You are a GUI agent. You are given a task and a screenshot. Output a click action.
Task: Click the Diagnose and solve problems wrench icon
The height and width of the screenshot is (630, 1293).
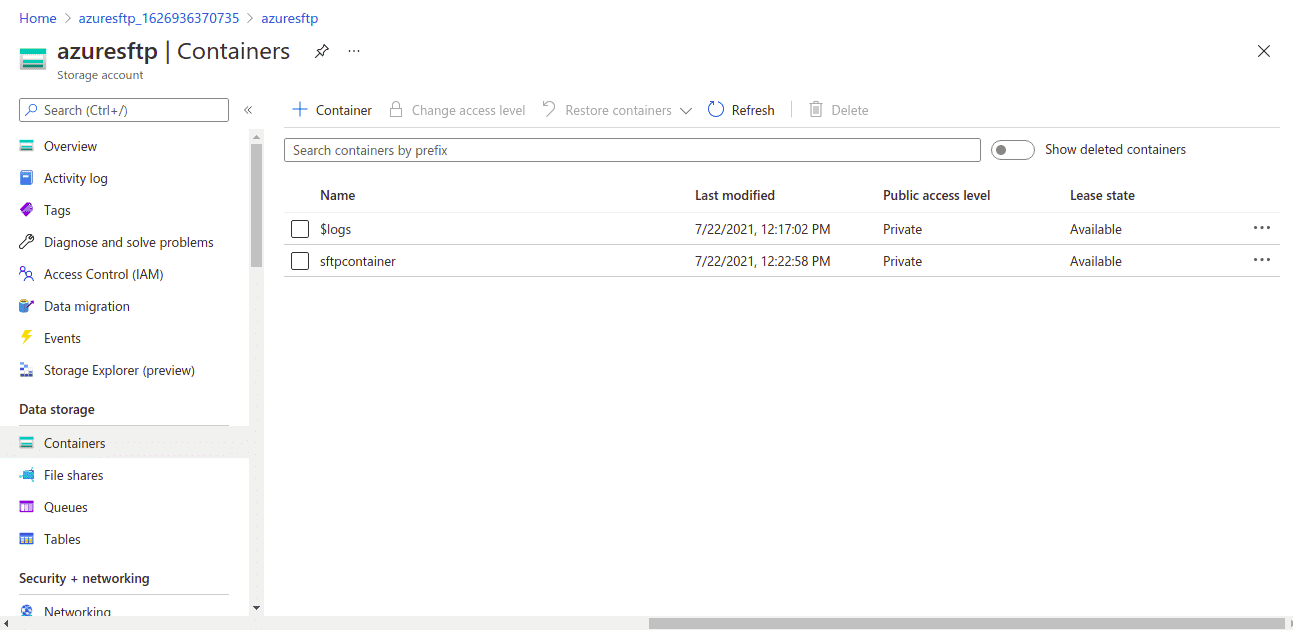[27, 242]
